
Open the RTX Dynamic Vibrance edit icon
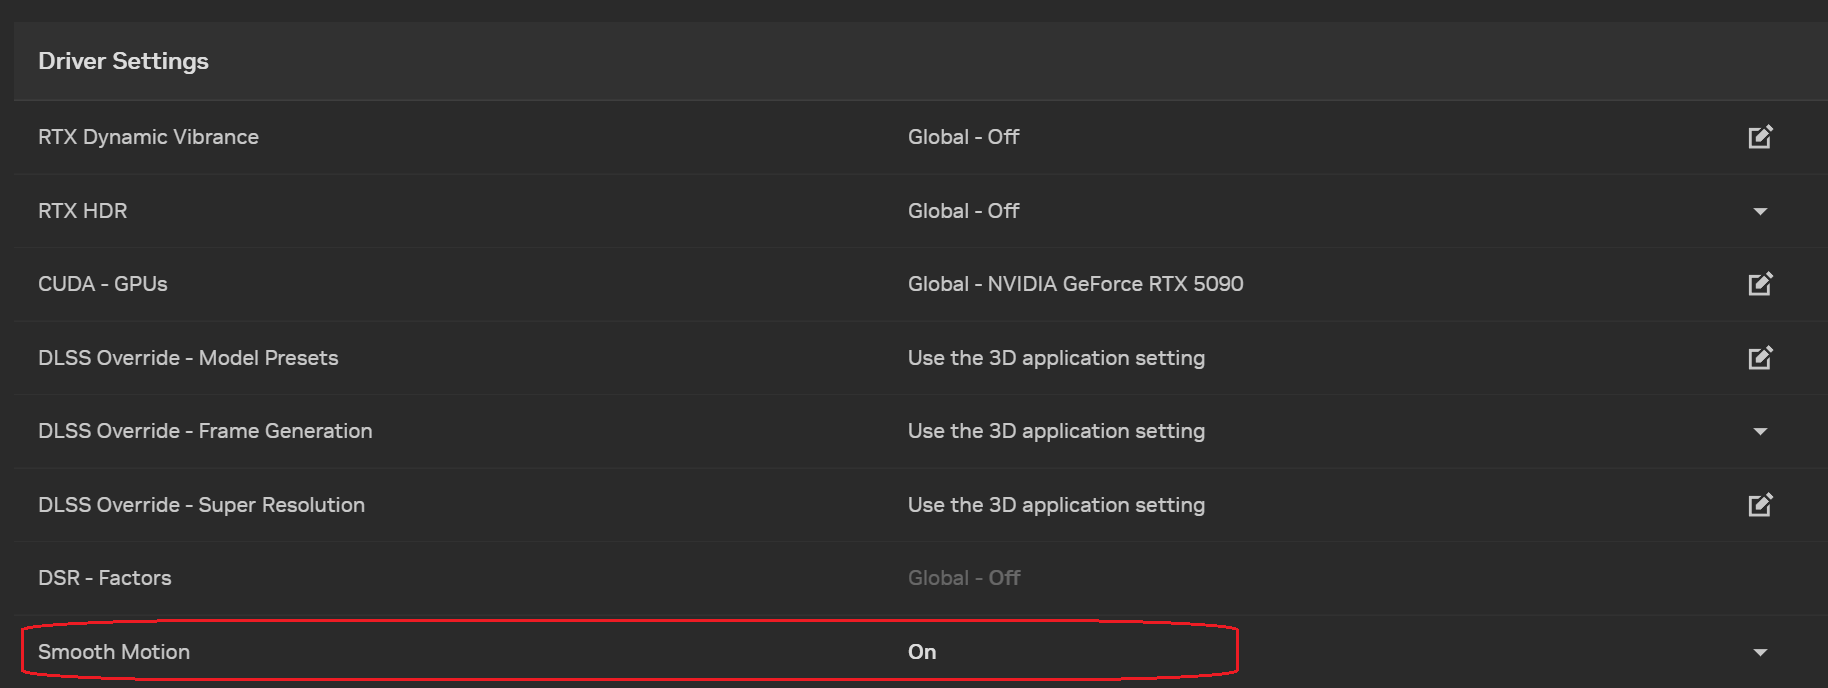1760,137
